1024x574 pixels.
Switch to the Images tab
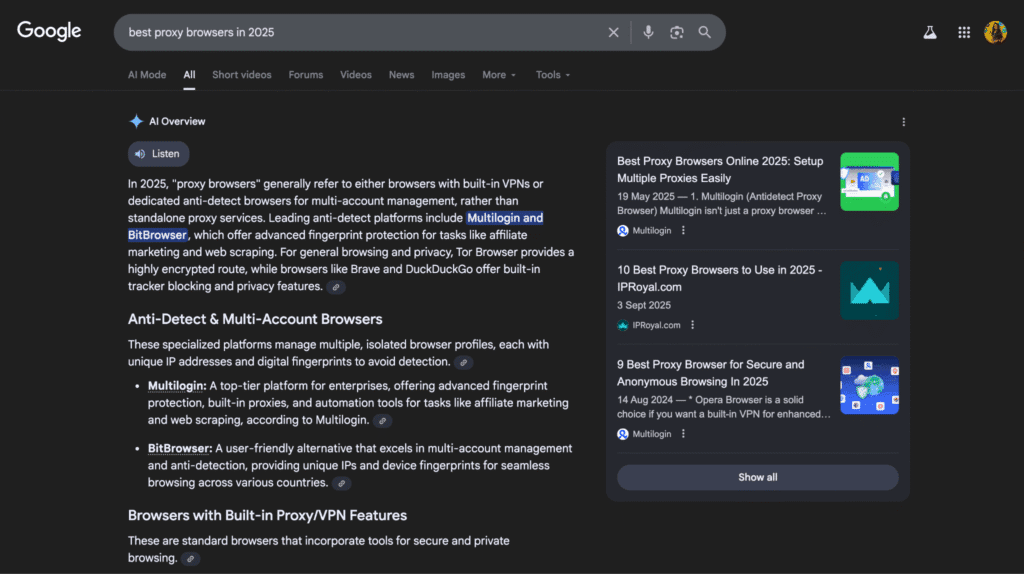[x=448, y=75]
